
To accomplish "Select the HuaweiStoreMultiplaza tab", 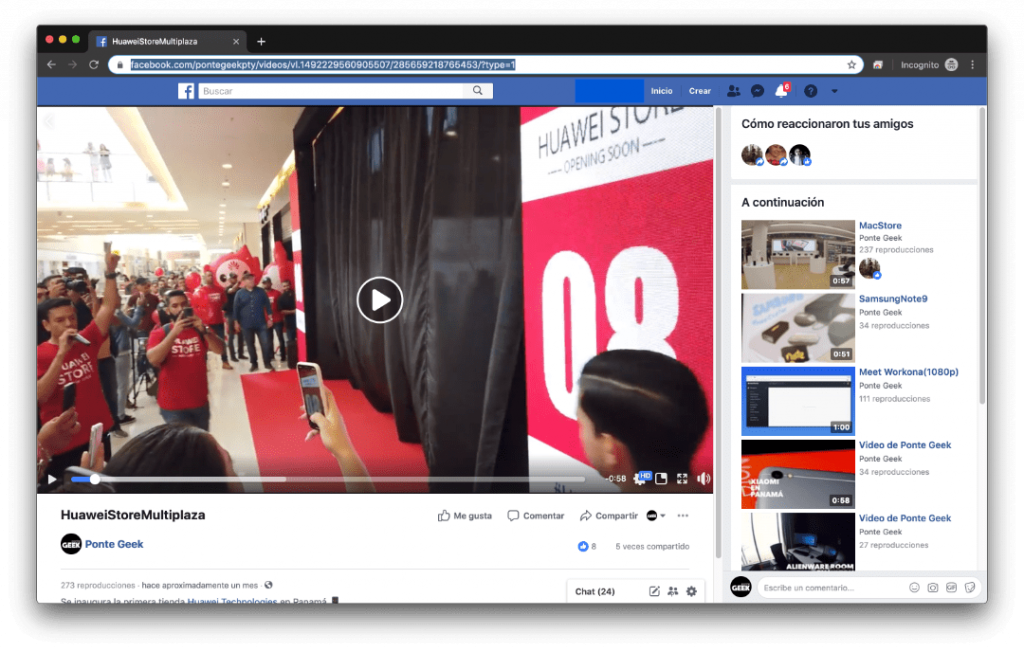I will pyautogui.click(x=167, y=41).
